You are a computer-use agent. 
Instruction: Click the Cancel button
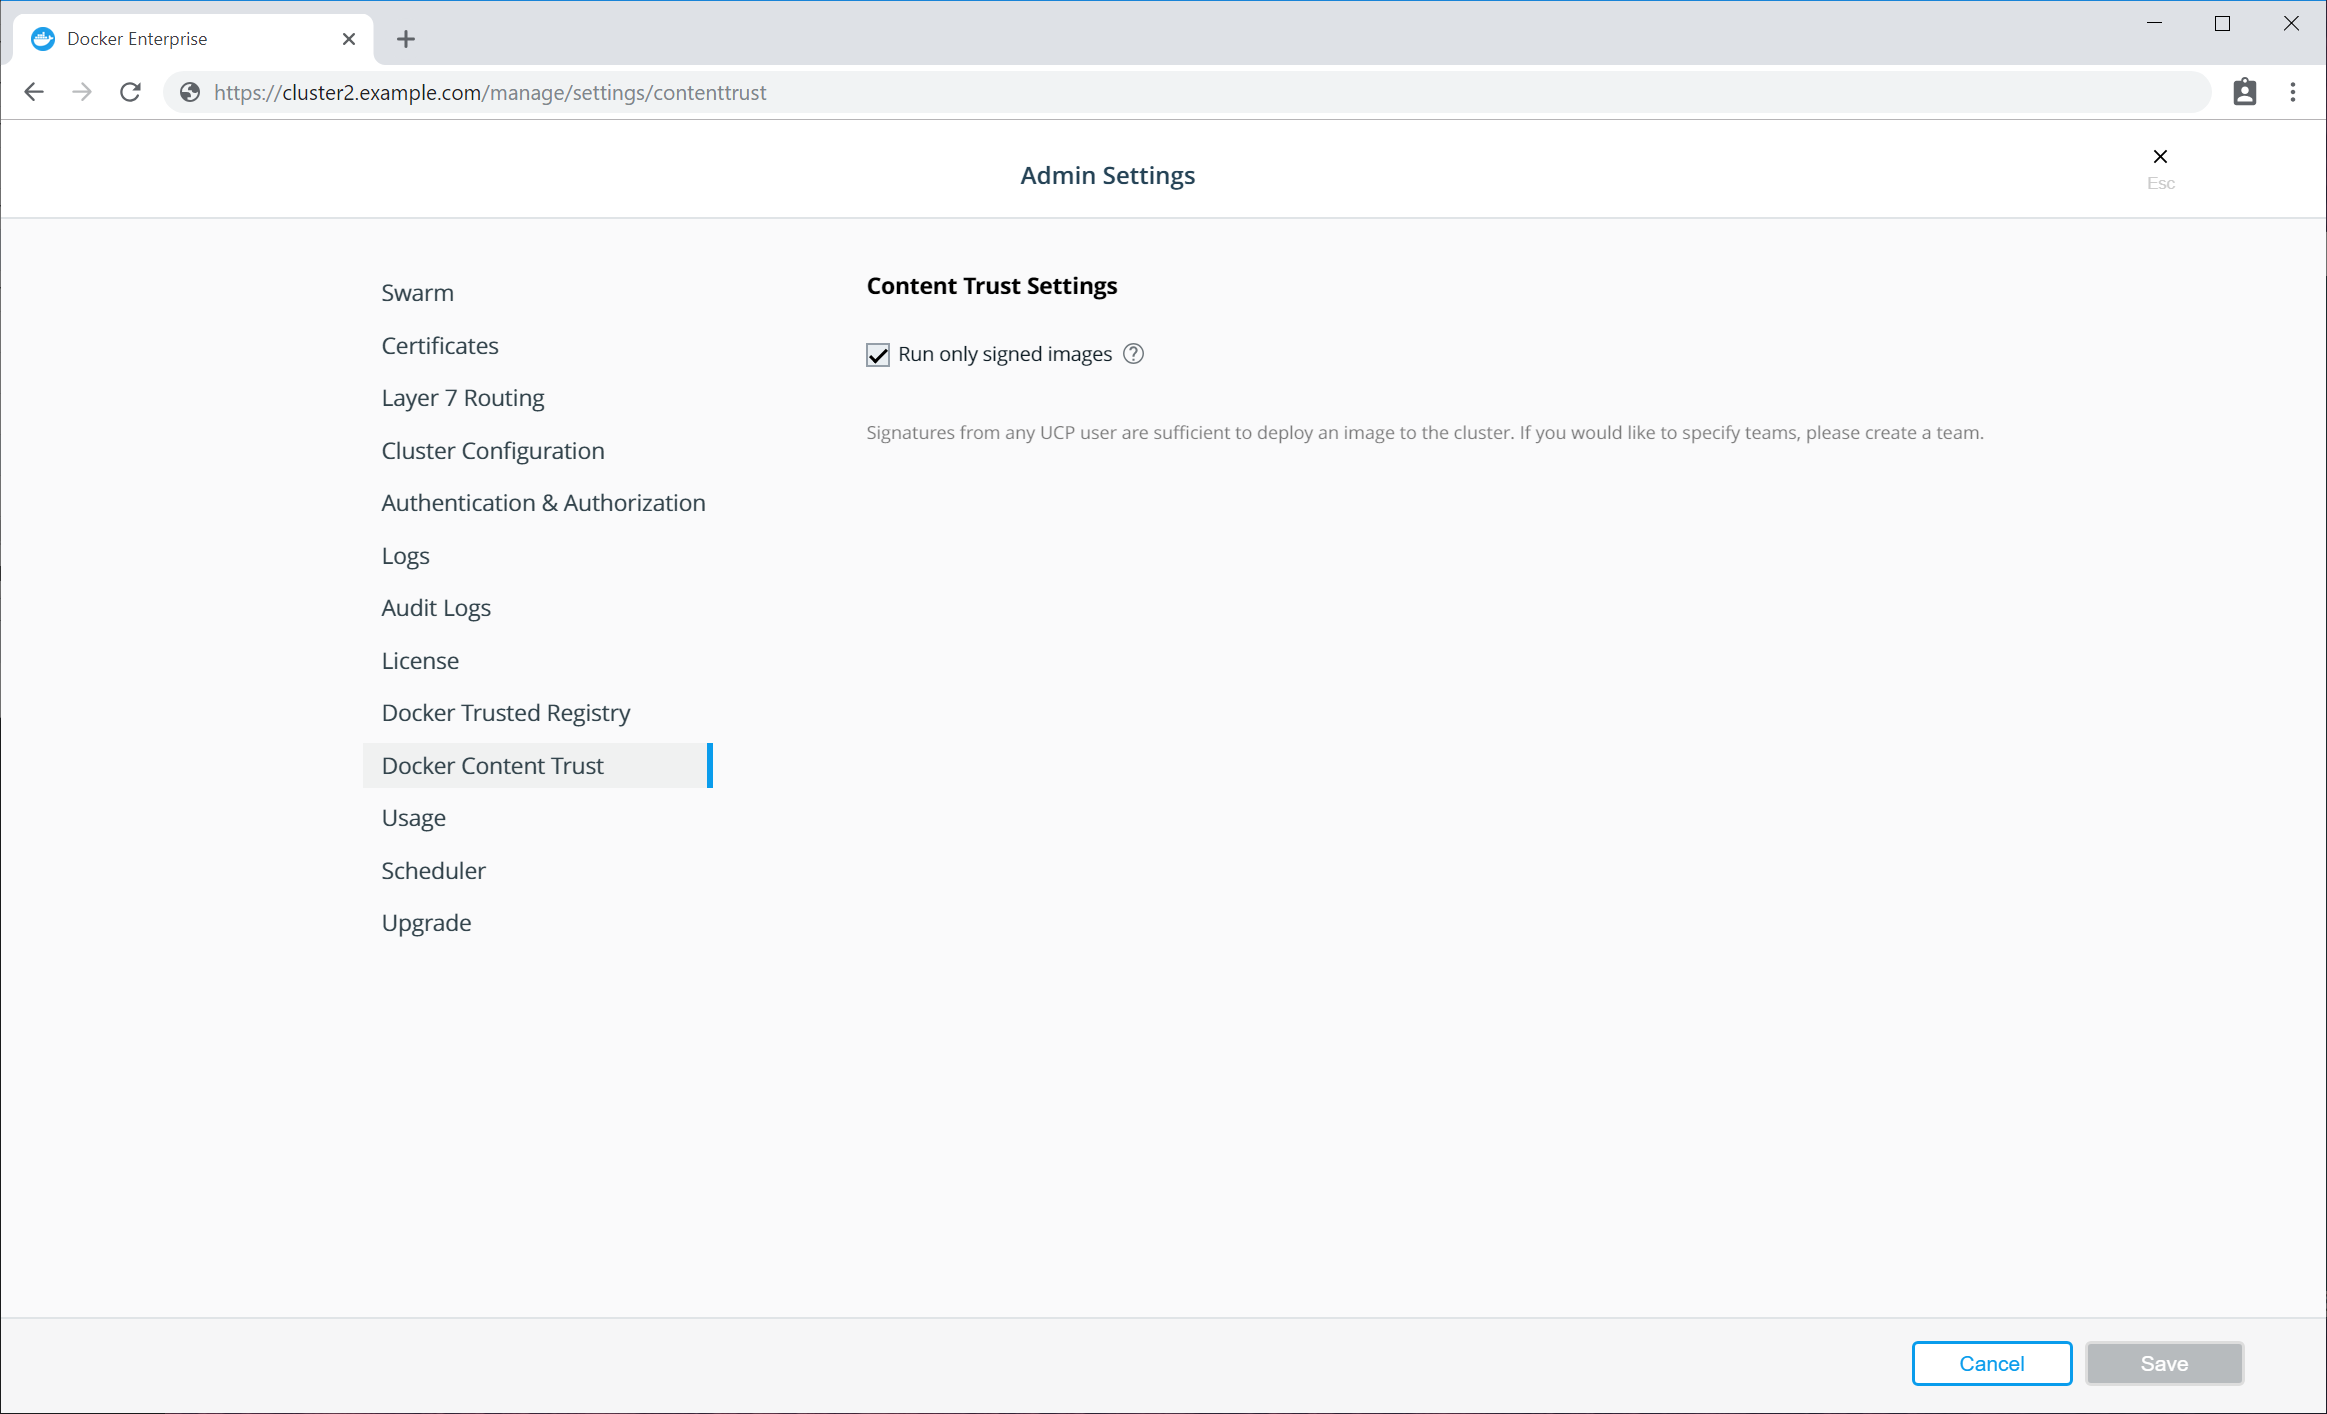point(1991,1364)
